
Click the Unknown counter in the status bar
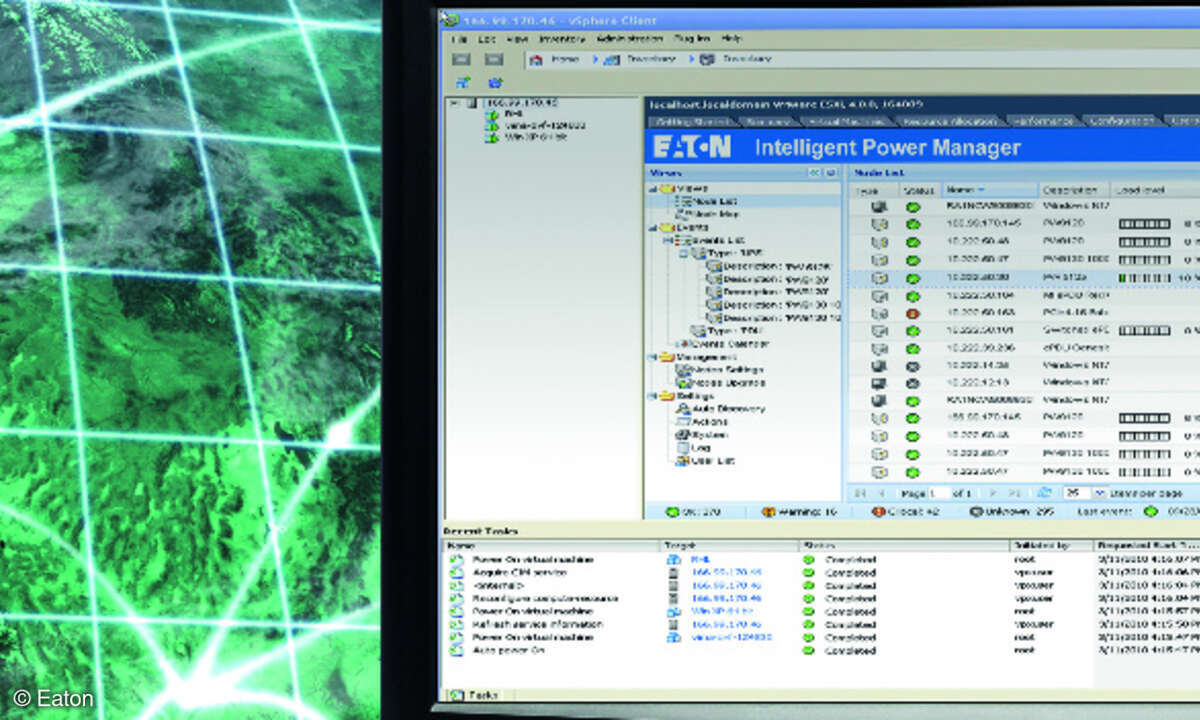point(1011,511)
